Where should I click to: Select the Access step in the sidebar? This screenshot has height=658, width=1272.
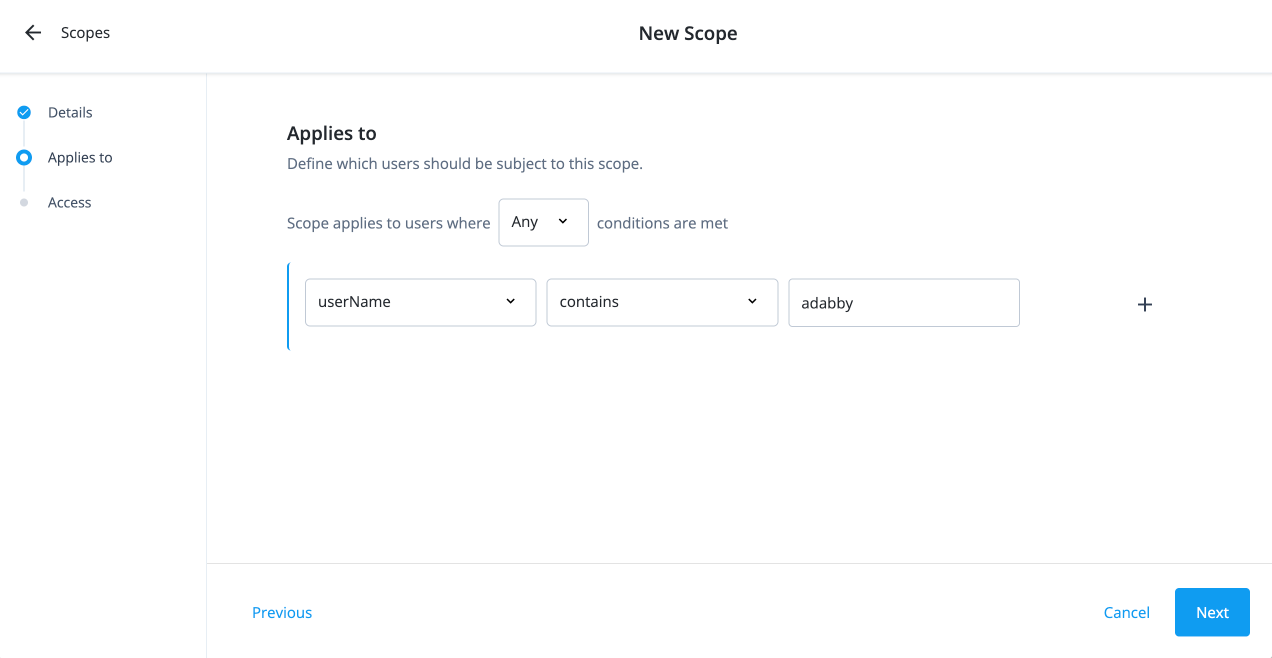click(x=69, y=202)
